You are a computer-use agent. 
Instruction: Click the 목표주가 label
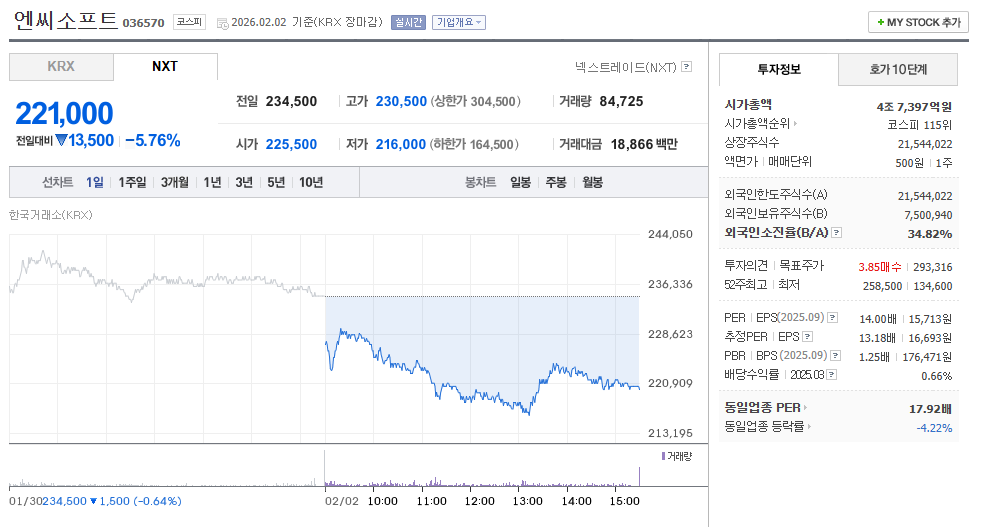(802, 266)
